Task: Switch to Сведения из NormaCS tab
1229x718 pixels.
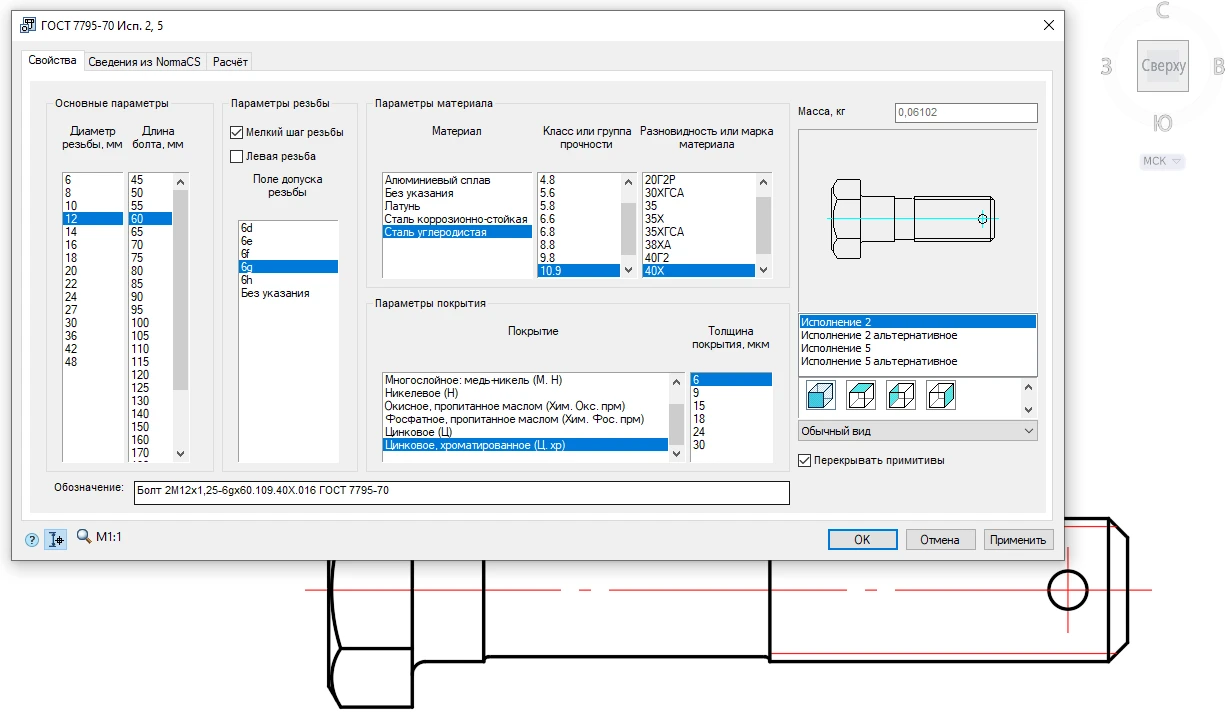Action: [x=144, y=62]
